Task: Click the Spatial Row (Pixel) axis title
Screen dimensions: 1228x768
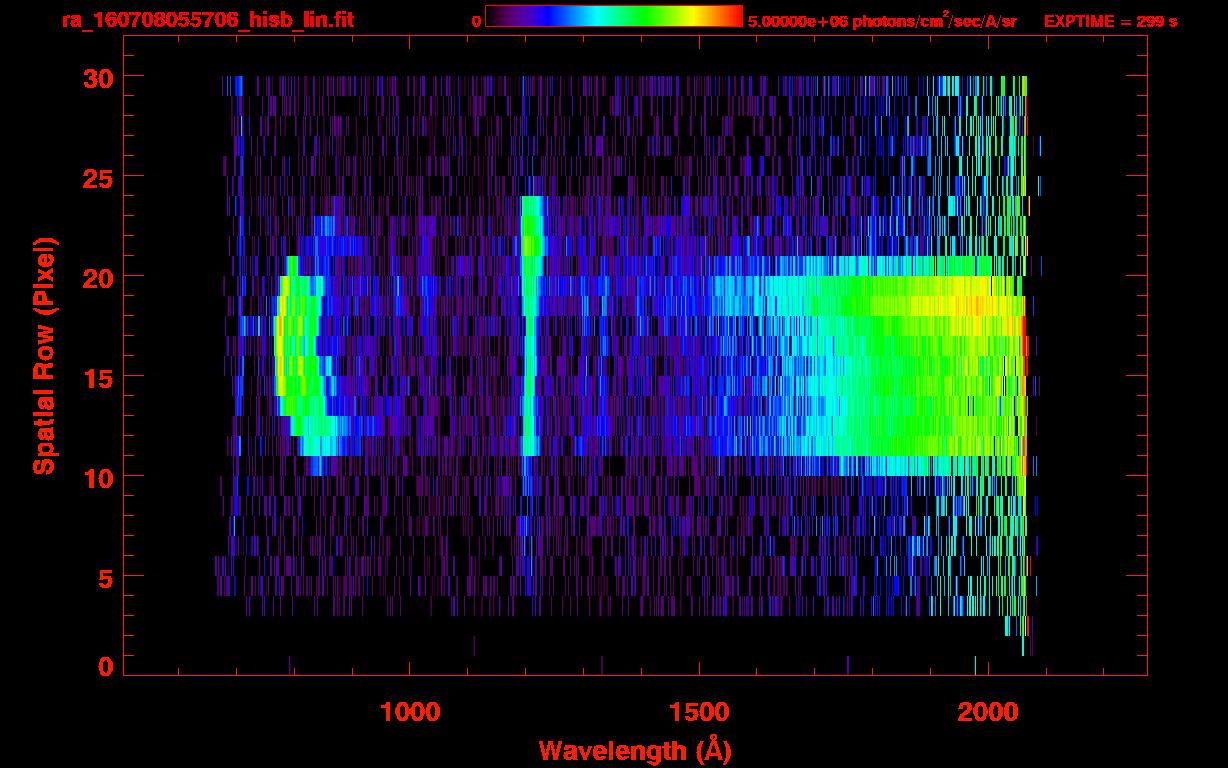Action: coord(43,355)
